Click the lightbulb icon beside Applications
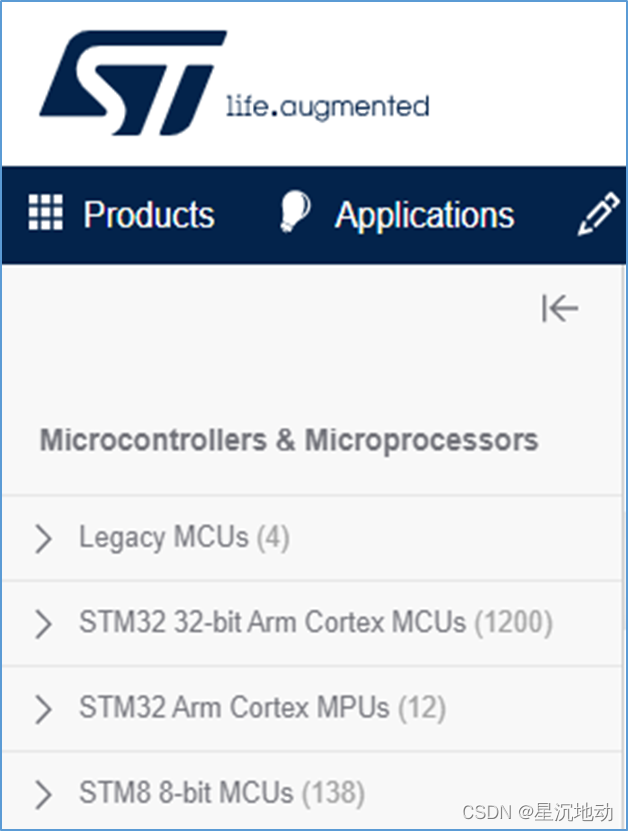Screen dimensions: 628x831 [294, 213]
